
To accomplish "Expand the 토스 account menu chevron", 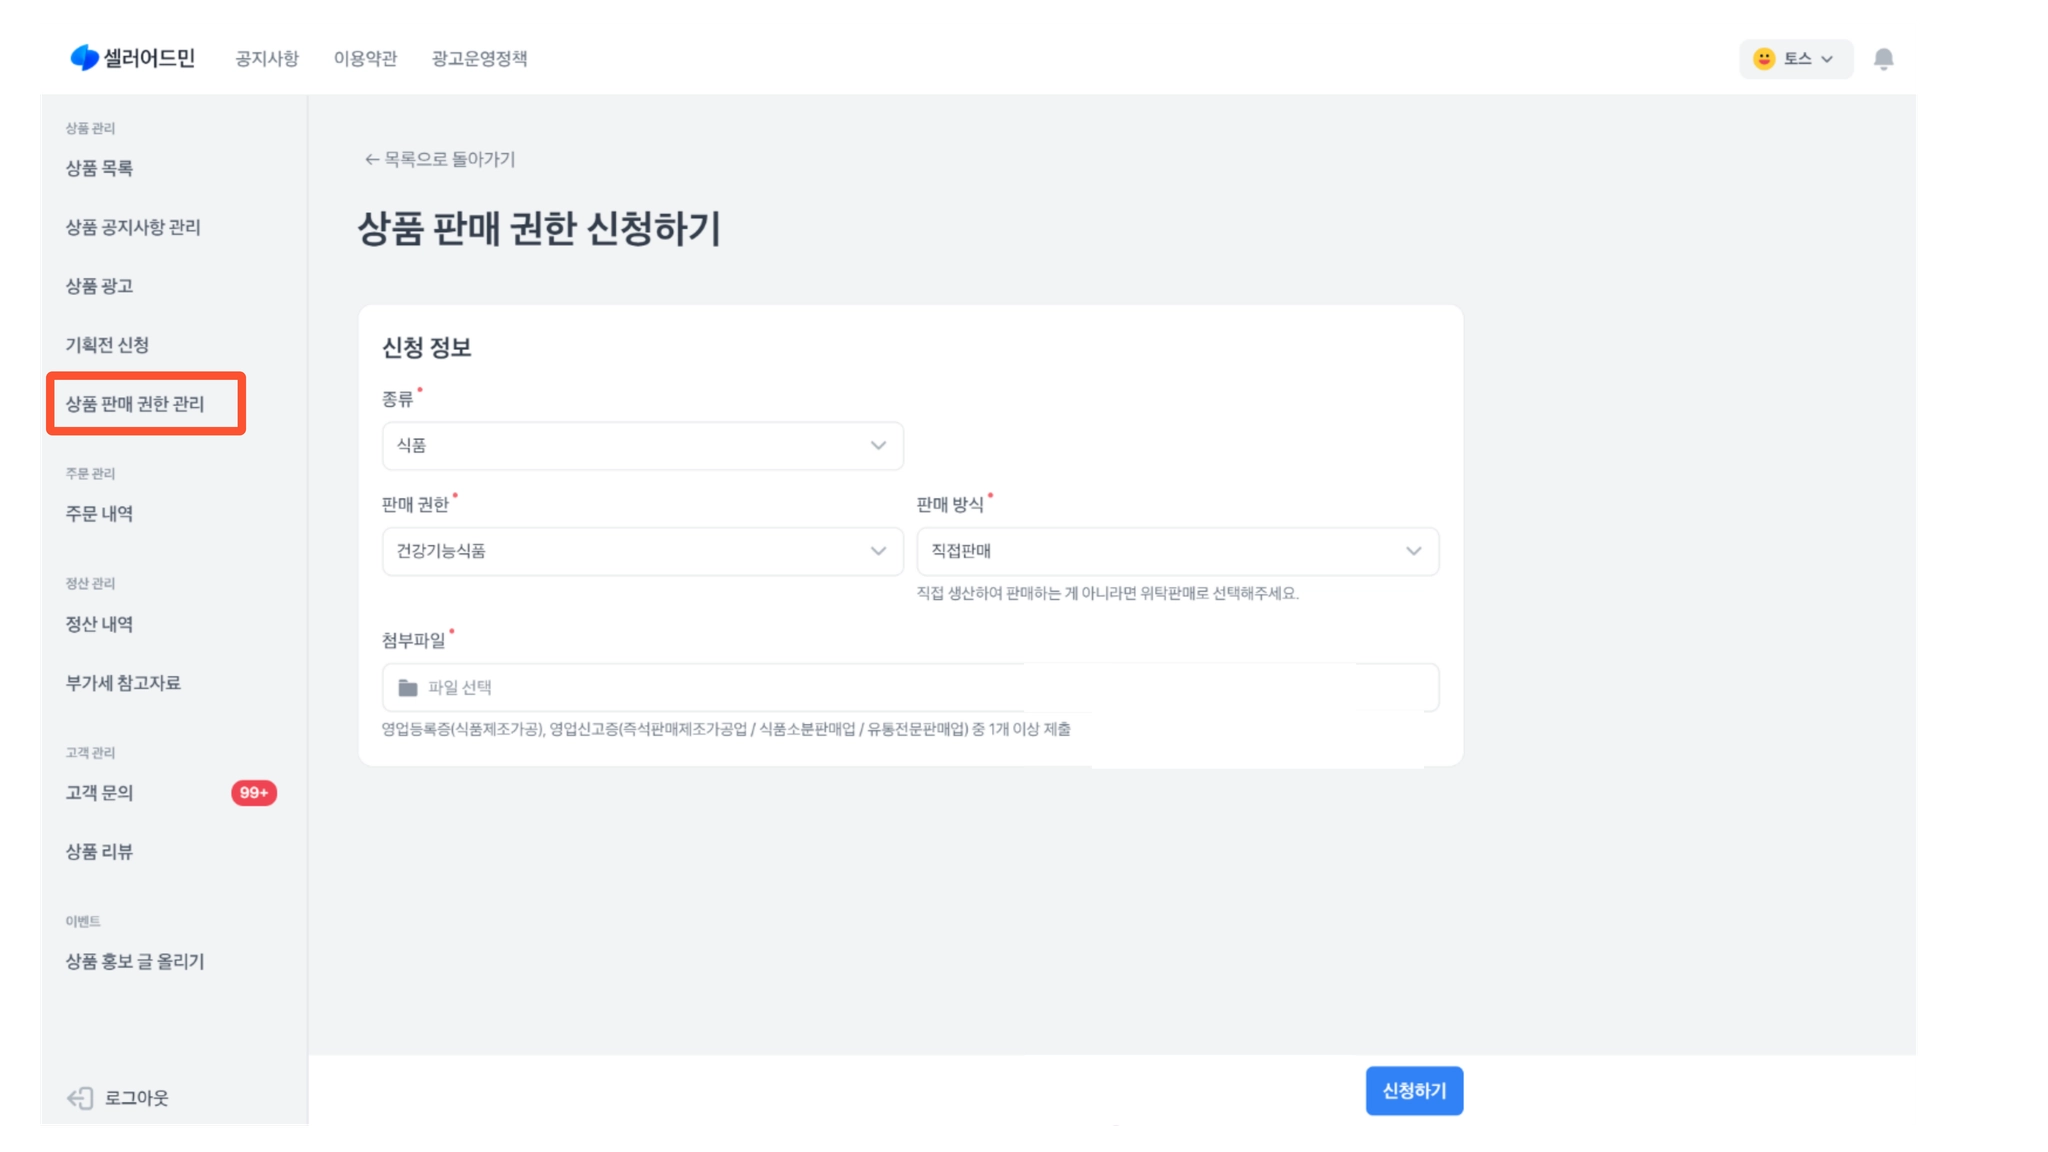I will [x=1827, y=59].
